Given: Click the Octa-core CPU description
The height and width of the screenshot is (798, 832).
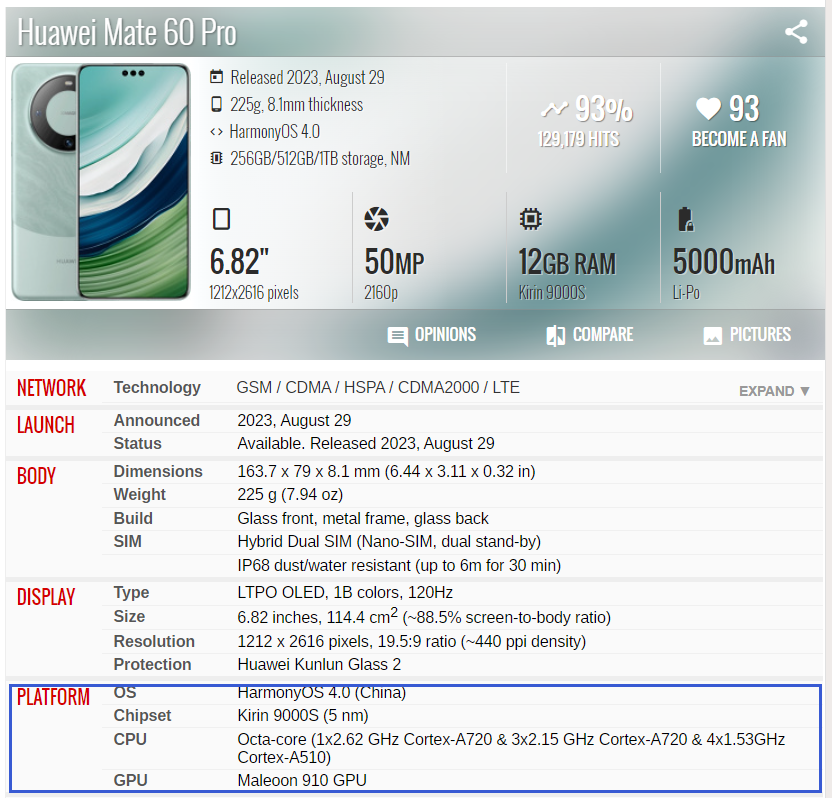Looking at the screenshot, I should click(x=512, y=748).
